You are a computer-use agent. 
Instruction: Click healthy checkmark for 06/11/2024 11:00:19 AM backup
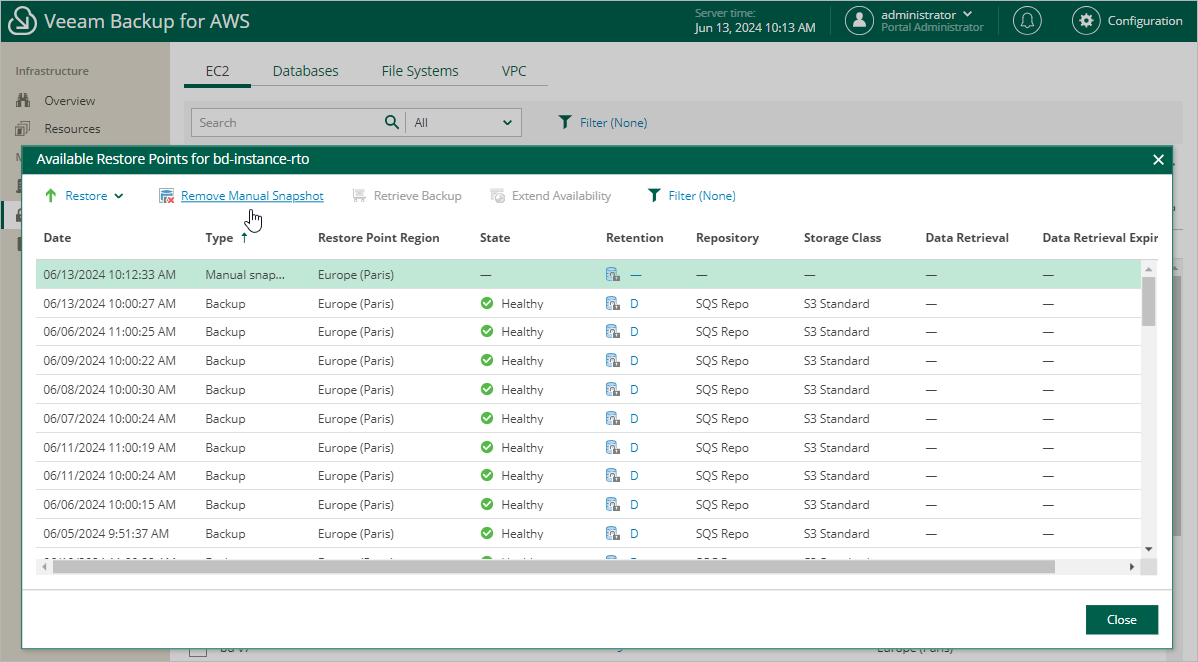click(x=487, y=447)
